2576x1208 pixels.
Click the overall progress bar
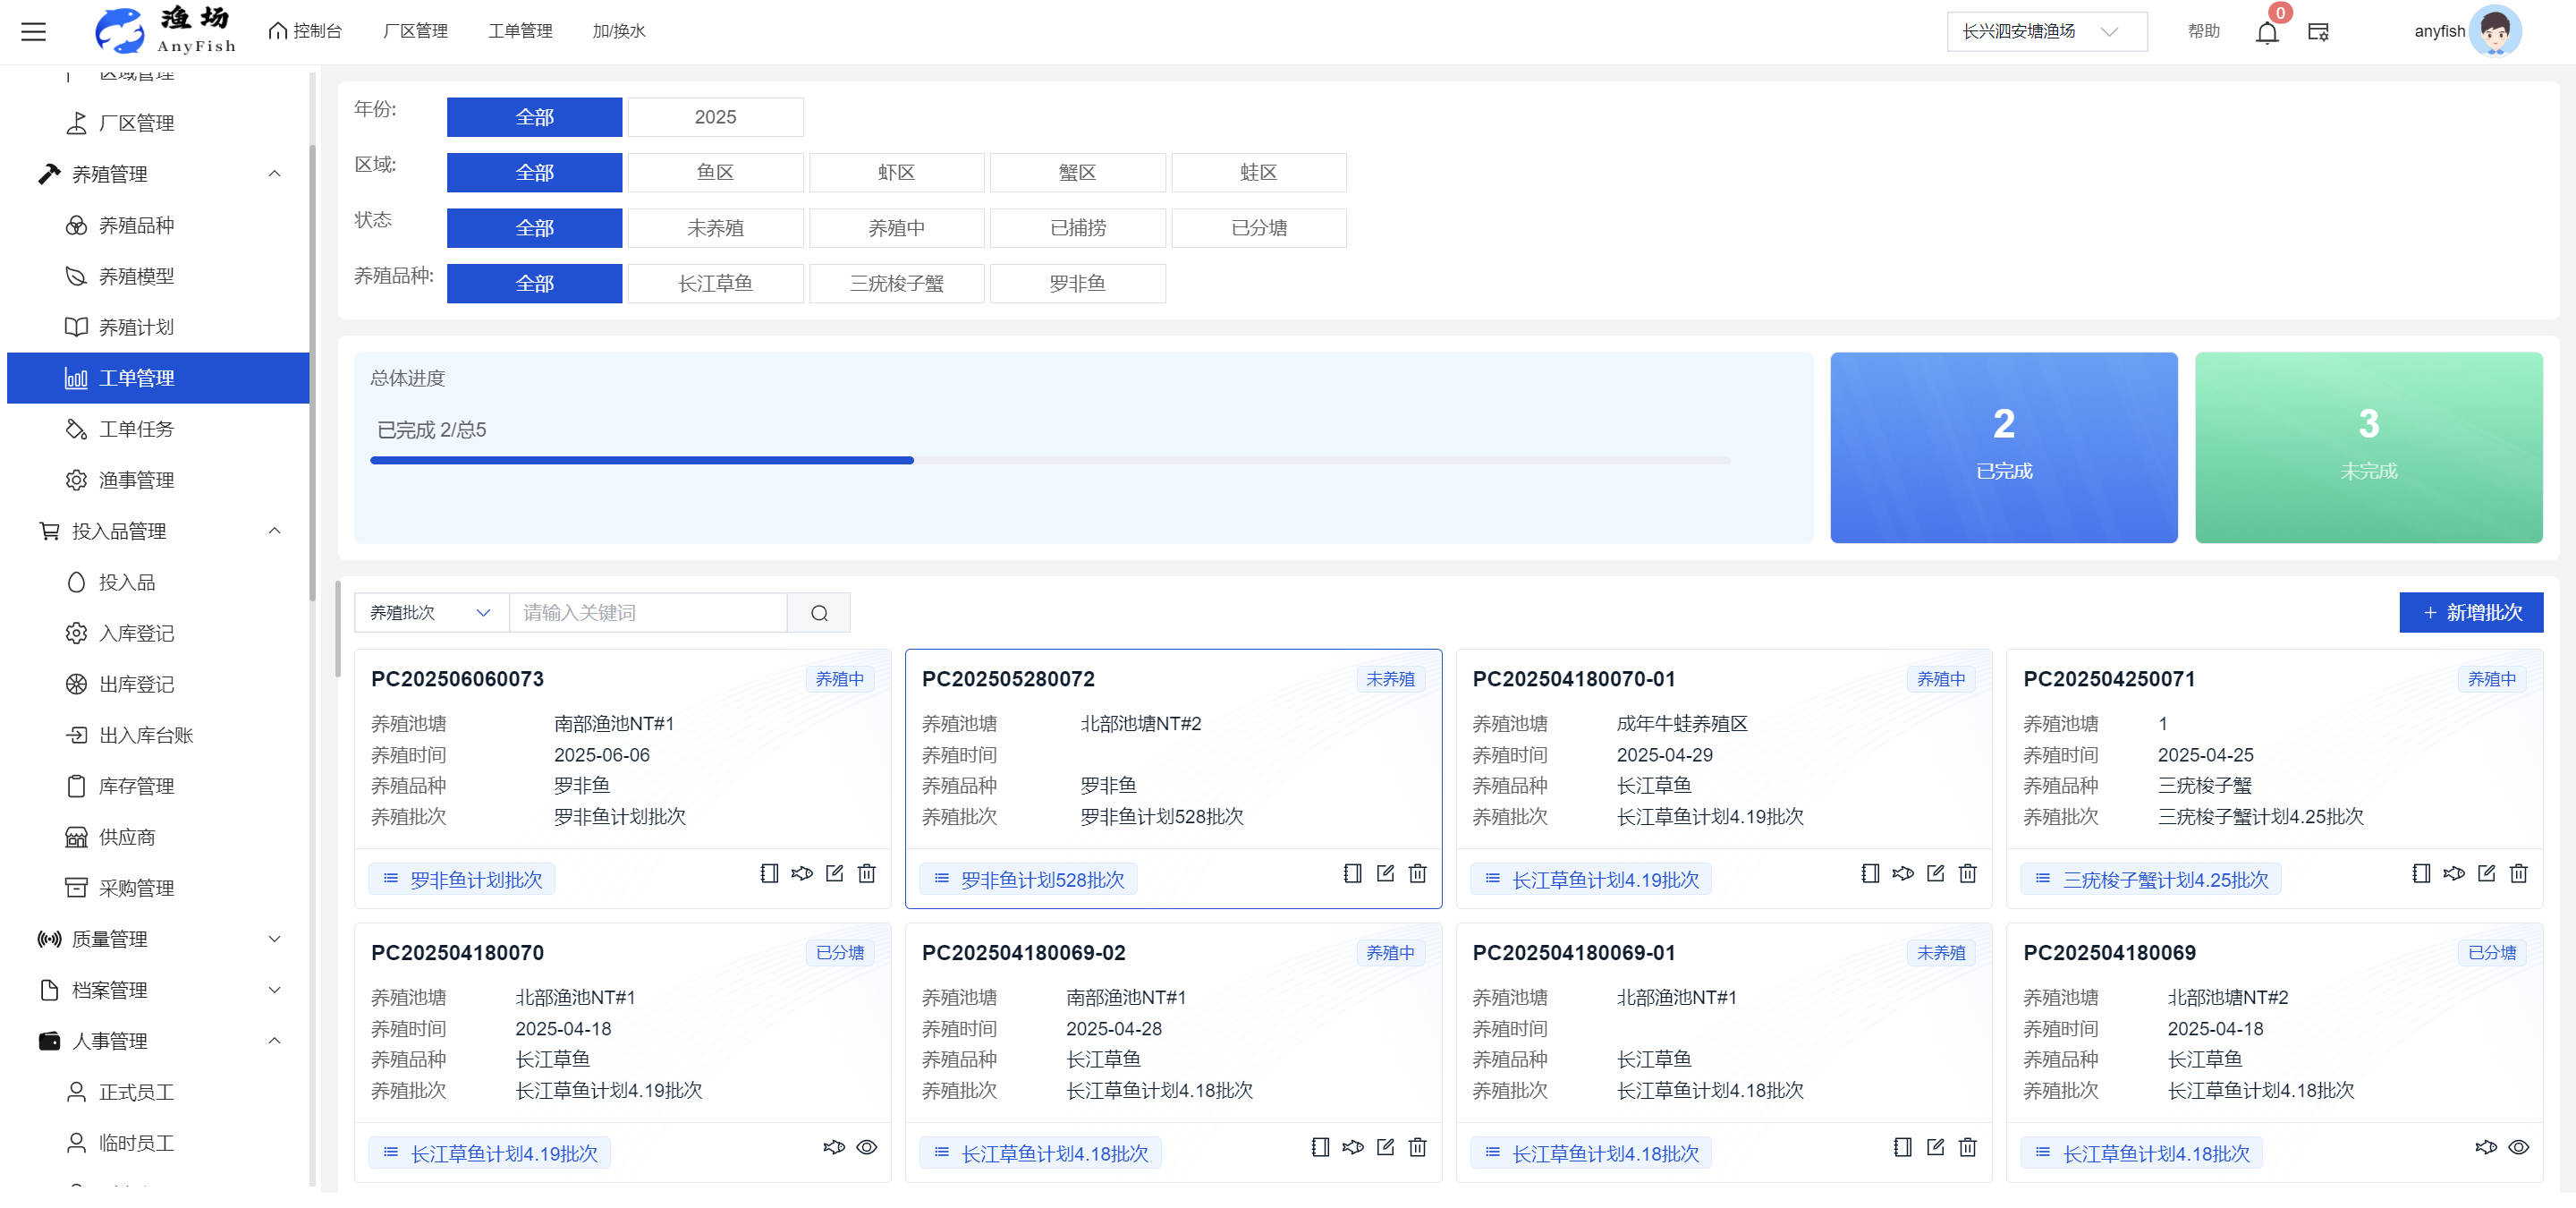pyautogui.click(x=1049, y=460)
